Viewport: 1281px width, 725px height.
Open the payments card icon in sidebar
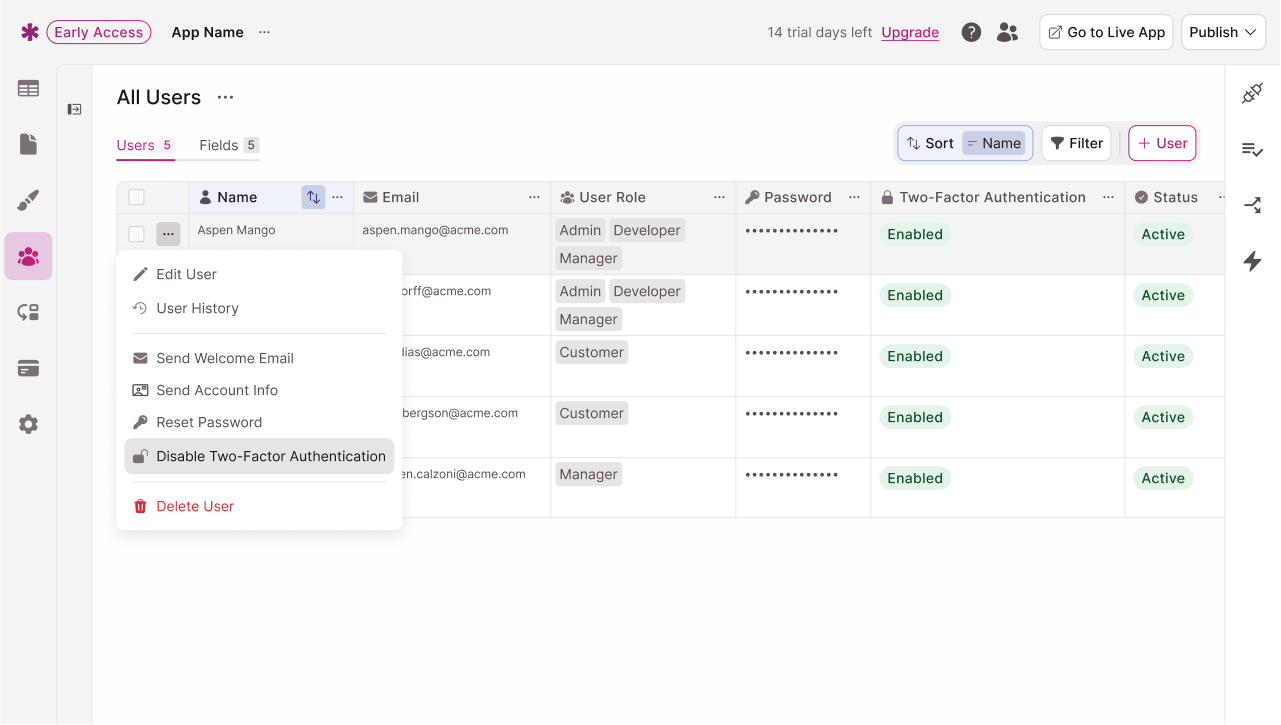click(28, 368)
